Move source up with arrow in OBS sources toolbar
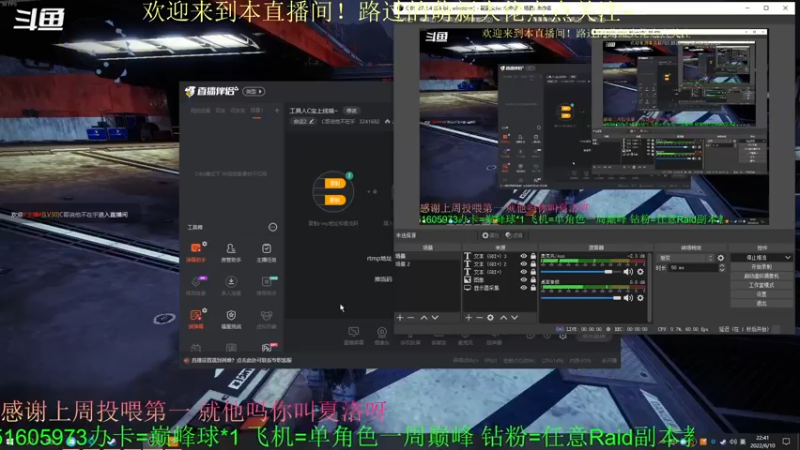Image resolution: width=800 pixels, height=450 pixels. pyautogui.click(x=504, y=317)
